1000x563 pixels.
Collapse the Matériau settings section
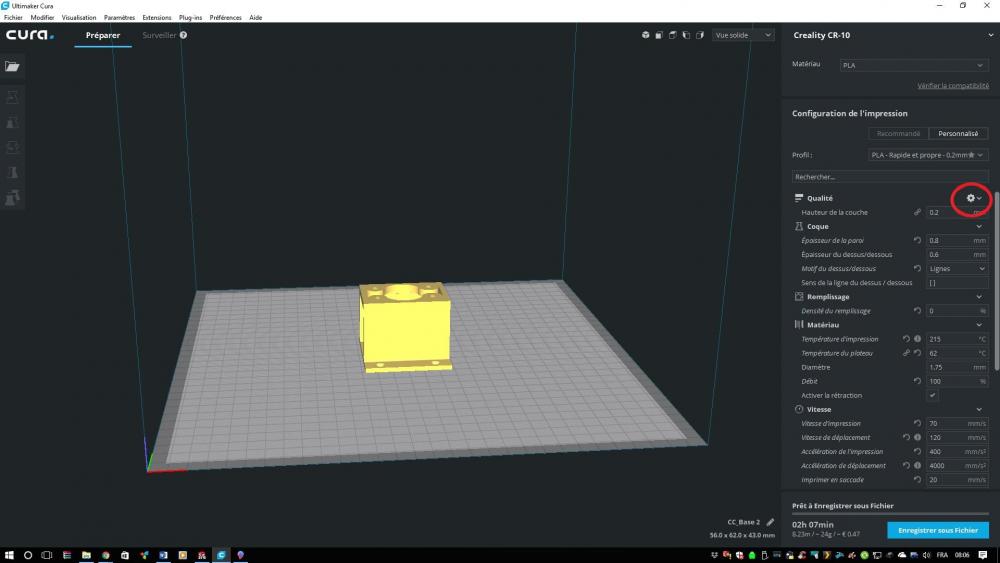[979, 325]
